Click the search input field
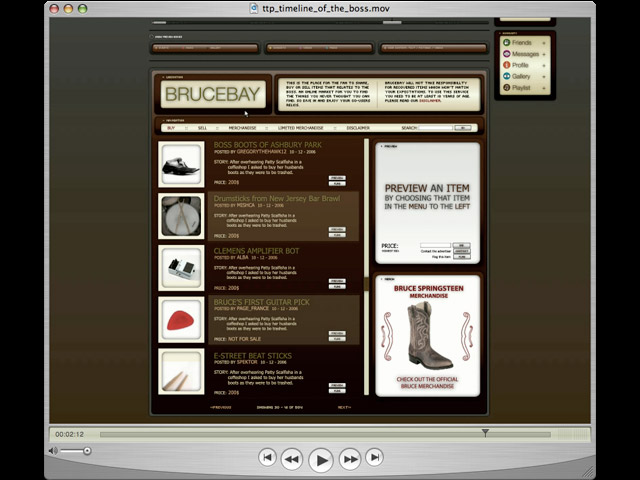640x480 pixels. (x=436, y=128)
